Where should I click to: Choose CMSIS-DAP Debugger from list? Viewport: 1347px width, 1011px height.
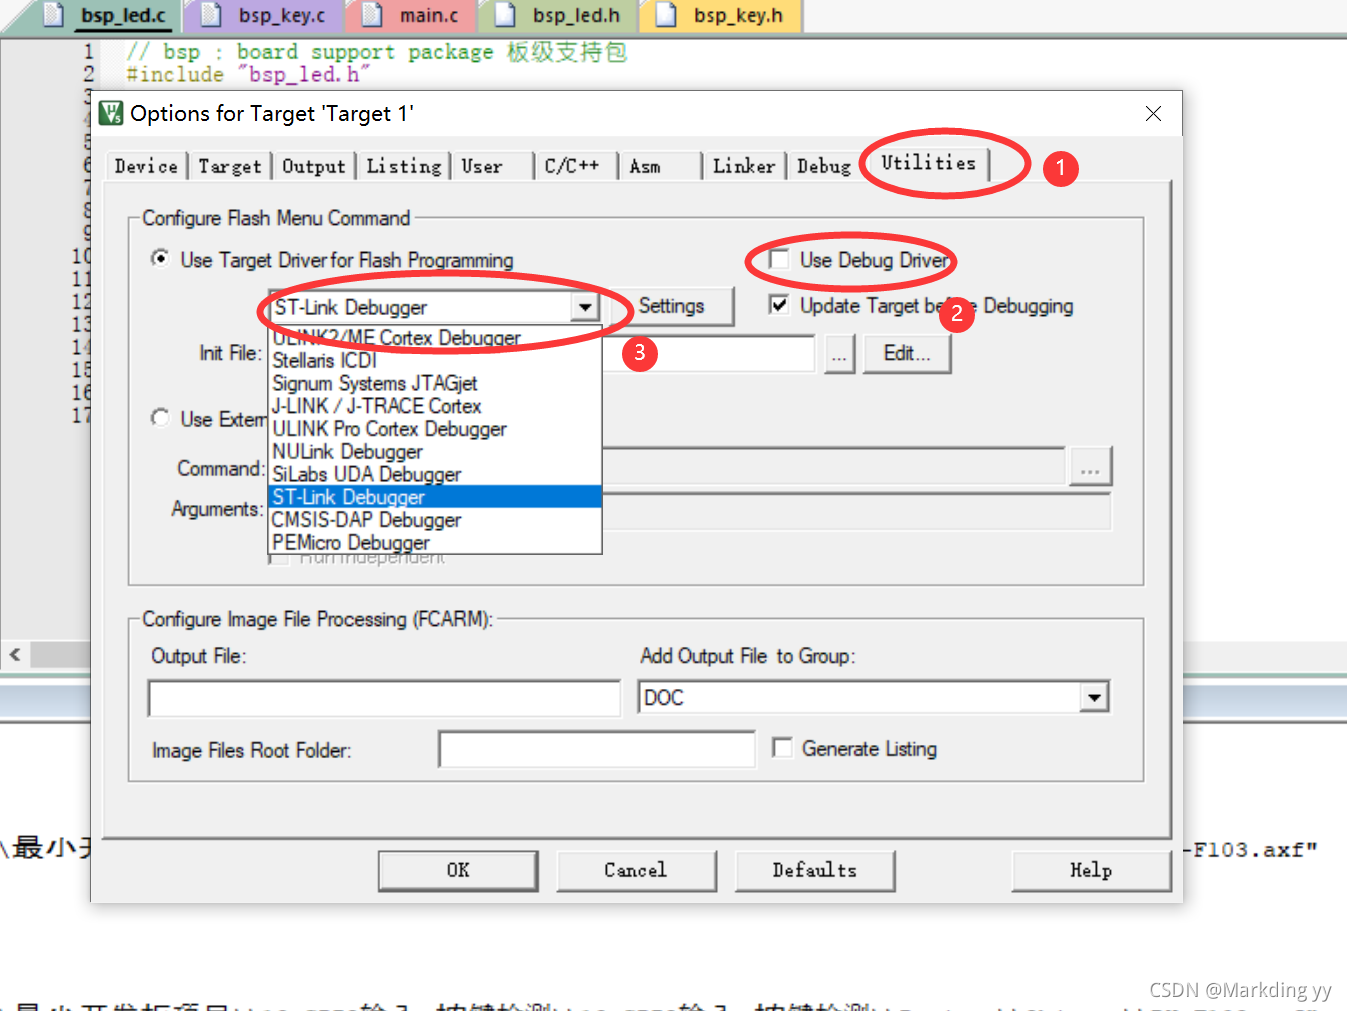point(435,520)
